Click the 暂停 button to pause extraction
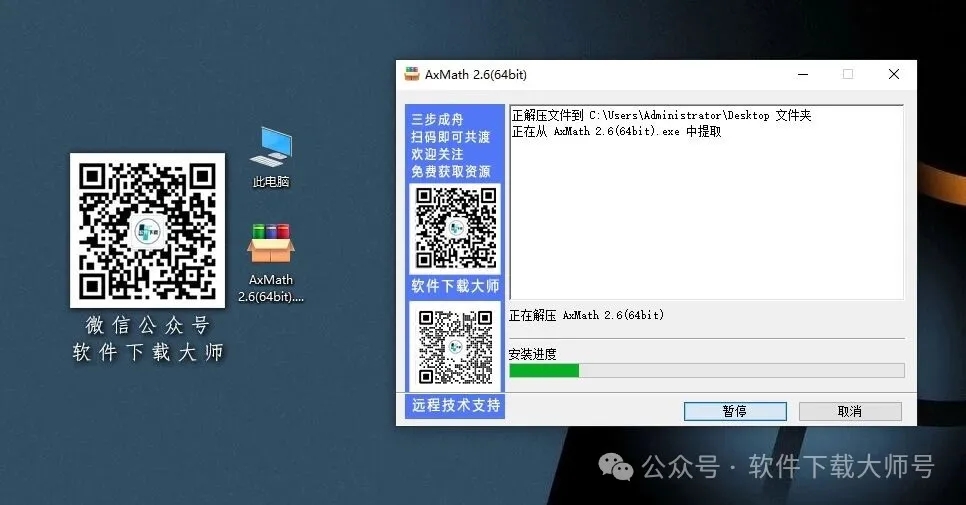966x505 pixels. click(735, 411)
